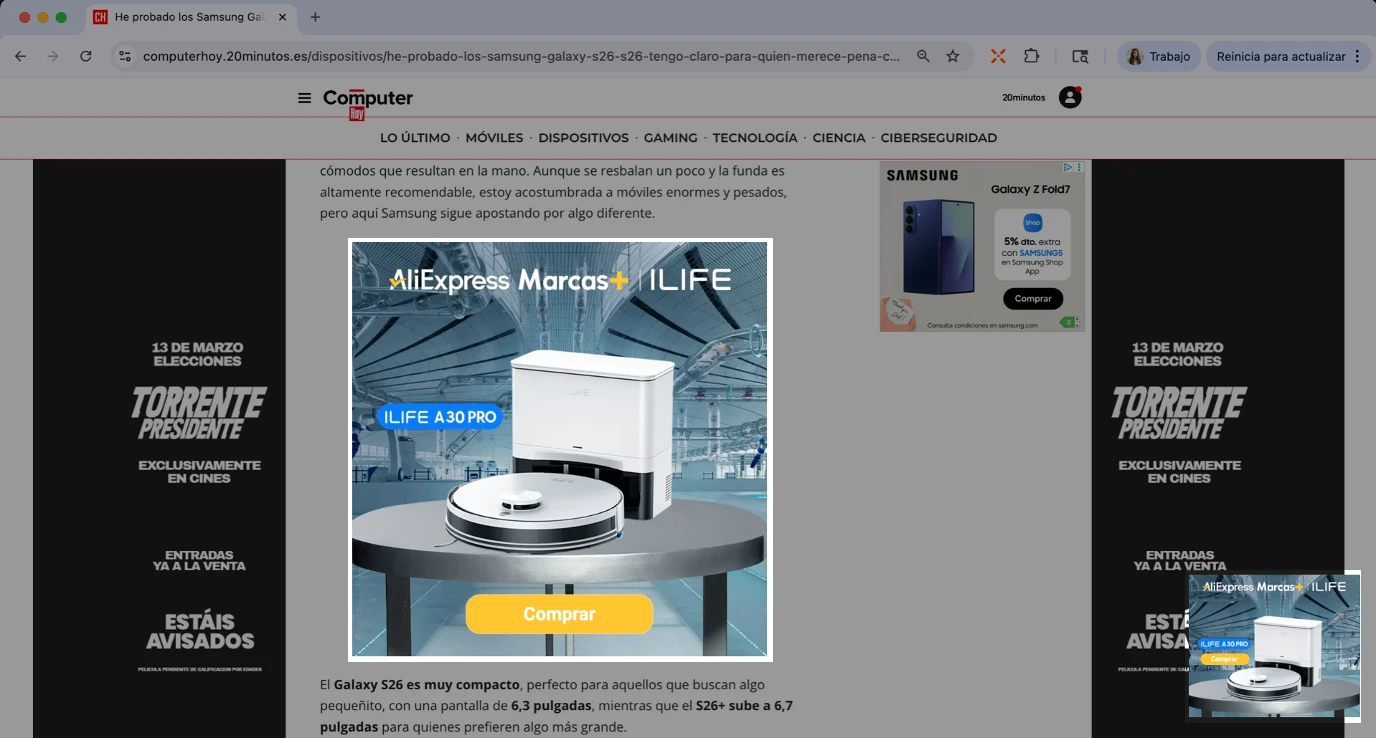Viewport: 1376px width, 738px height.
Task: Open Chrome's three-dot menu
Action: pyautogui.click(x=1357, y=57)
